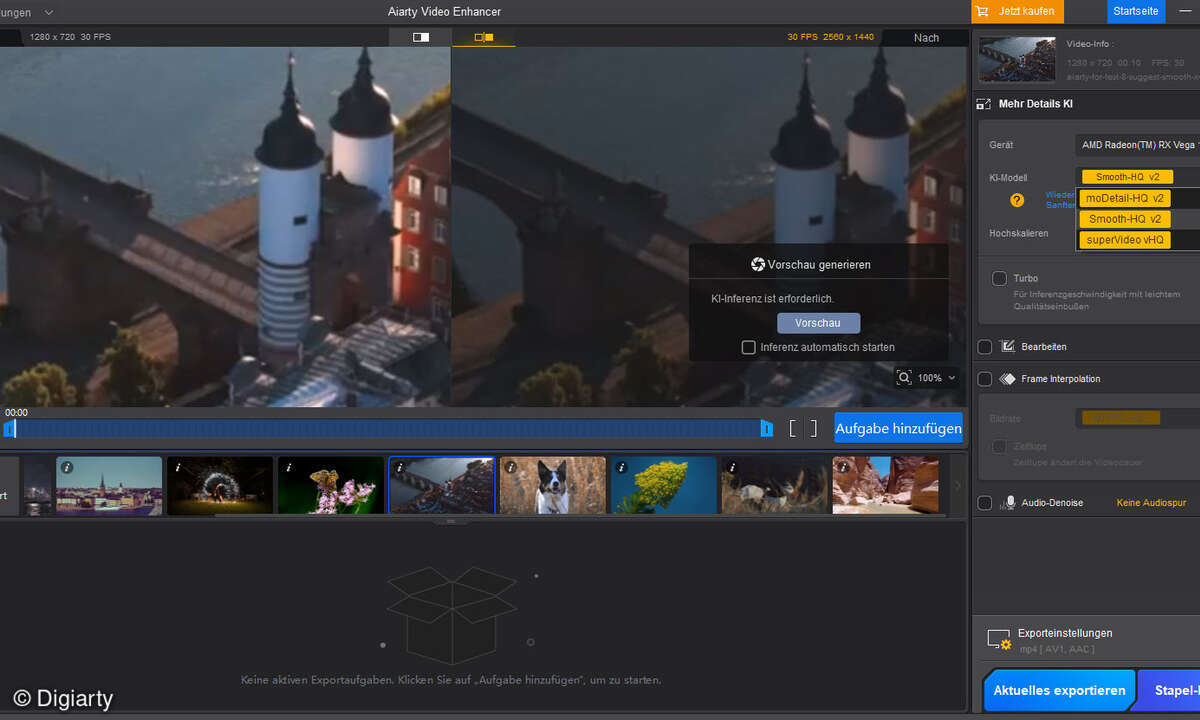Select the yellow flower thumbnail

tap(664, 486)
